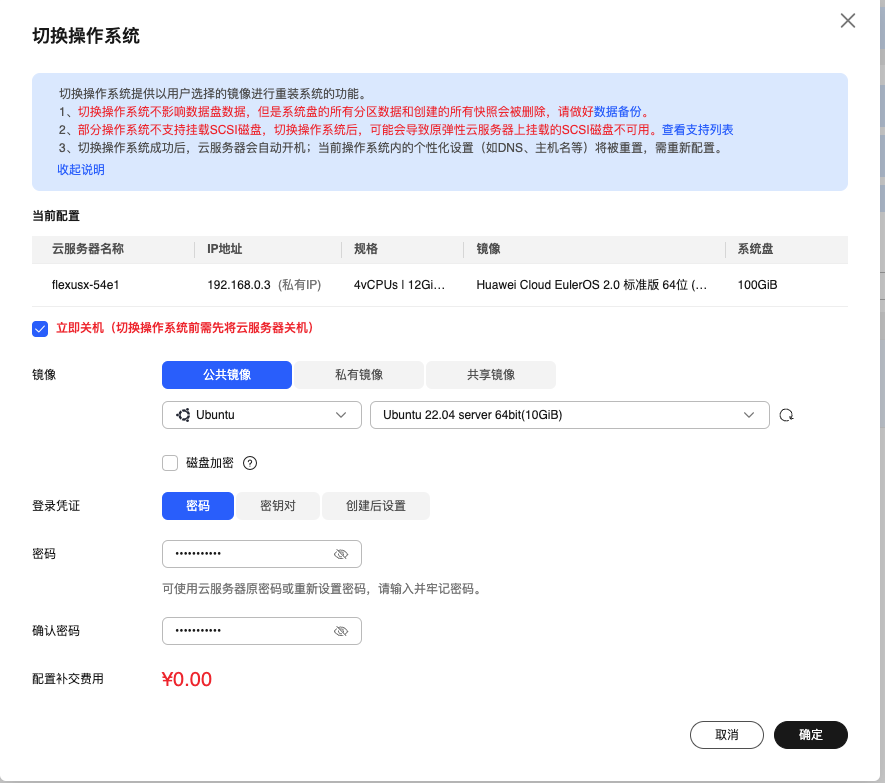The height and width of the screenshot is (783, 885).
Task: Choose 密钥对 login credential option
Action: pos(278,506)
